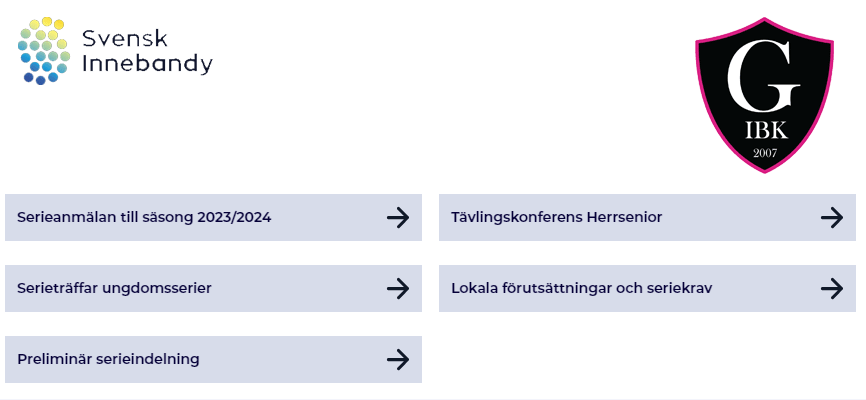866x400 pixels.
Task: Open Serieanmälan till säsong 2023/2024 link
Action: pyautogui.click(x=144, y=217)
